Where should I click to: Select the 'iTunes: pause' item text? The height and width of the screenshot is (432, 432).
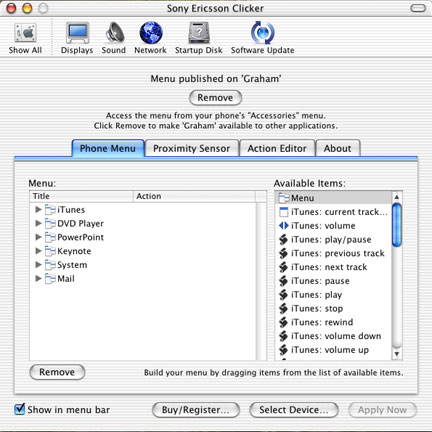coord(320,281)
